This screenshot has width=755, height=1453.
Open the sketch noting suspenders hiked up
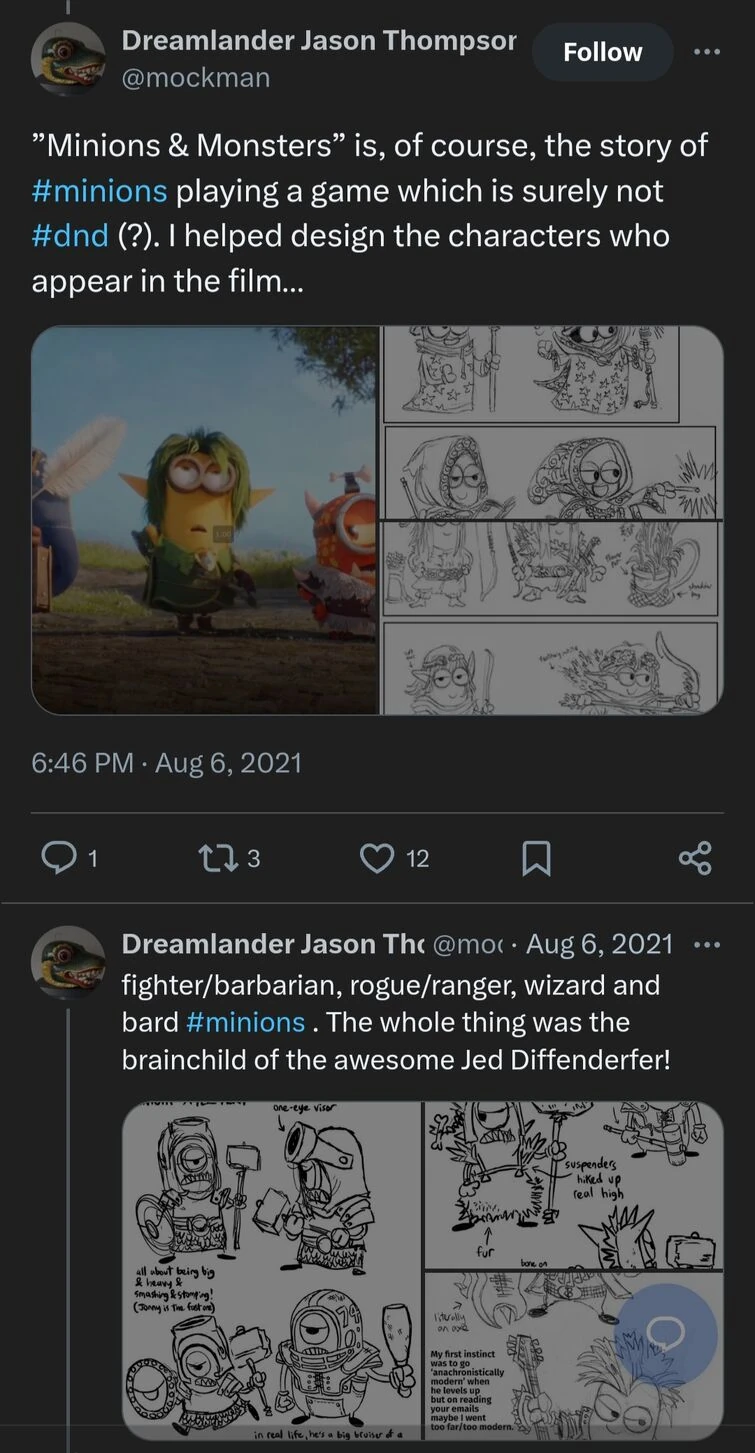pos(573,1185)
